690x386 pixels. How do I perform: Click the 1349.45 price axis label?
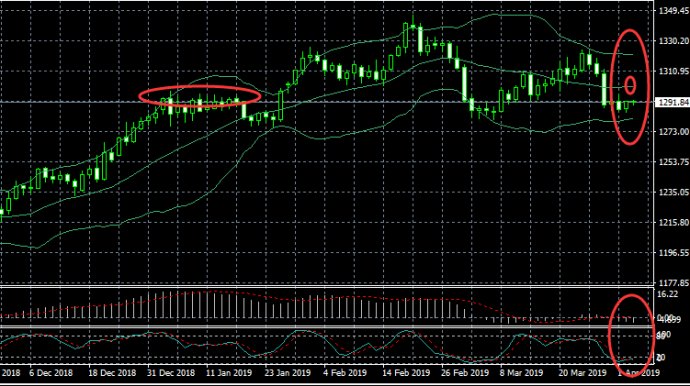(673, 11)
